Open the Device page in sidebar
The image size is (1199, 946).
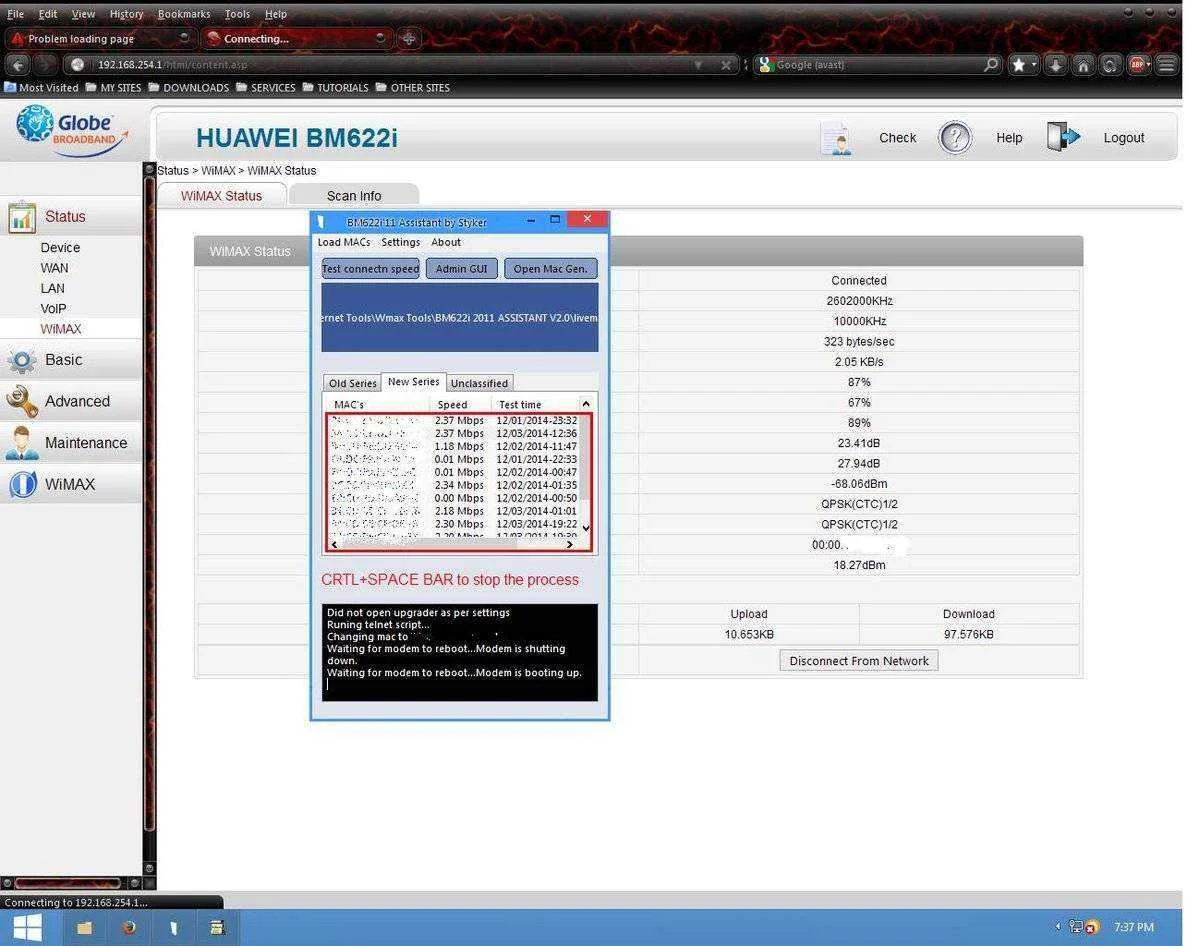click(60, 248)
